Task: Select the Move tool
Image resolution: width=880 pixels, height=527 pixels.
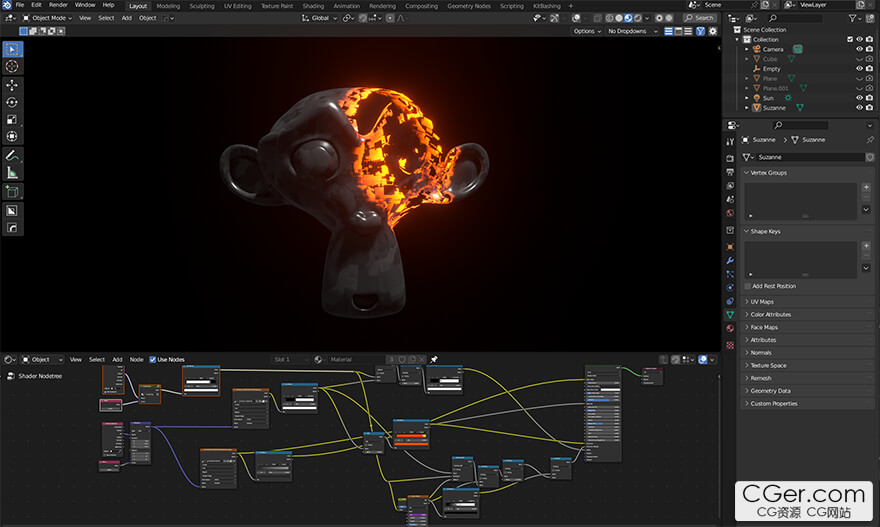Action: point(12,85)
